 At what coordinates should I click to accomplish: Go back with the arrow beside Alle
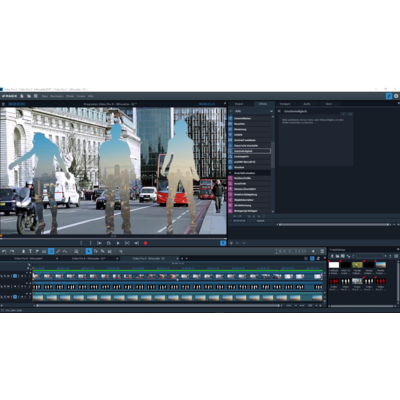pos(231,111)
